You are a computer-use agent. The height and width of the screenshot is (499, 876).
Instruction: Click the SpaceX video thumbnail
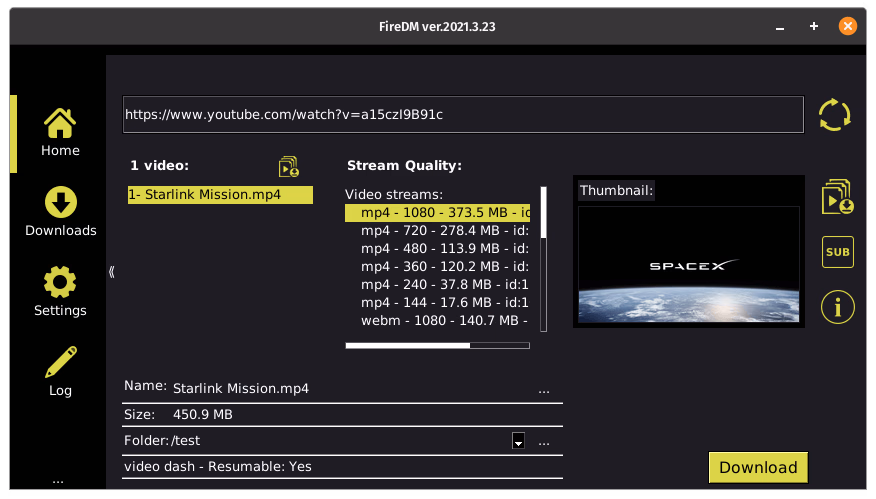pos(688,264)
